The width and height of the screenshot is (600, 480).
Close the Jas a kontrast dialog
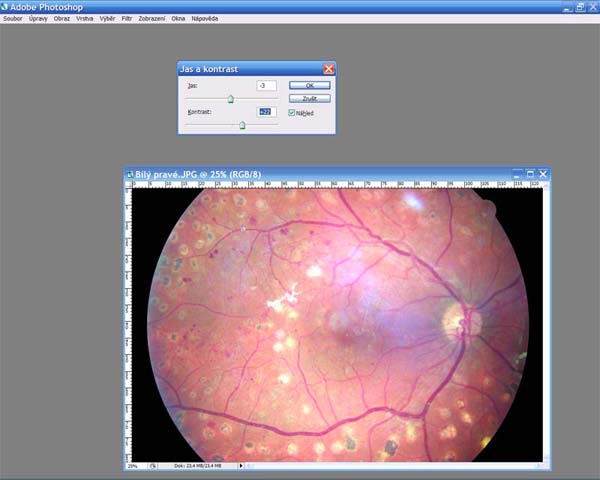(x=329, y=69)
